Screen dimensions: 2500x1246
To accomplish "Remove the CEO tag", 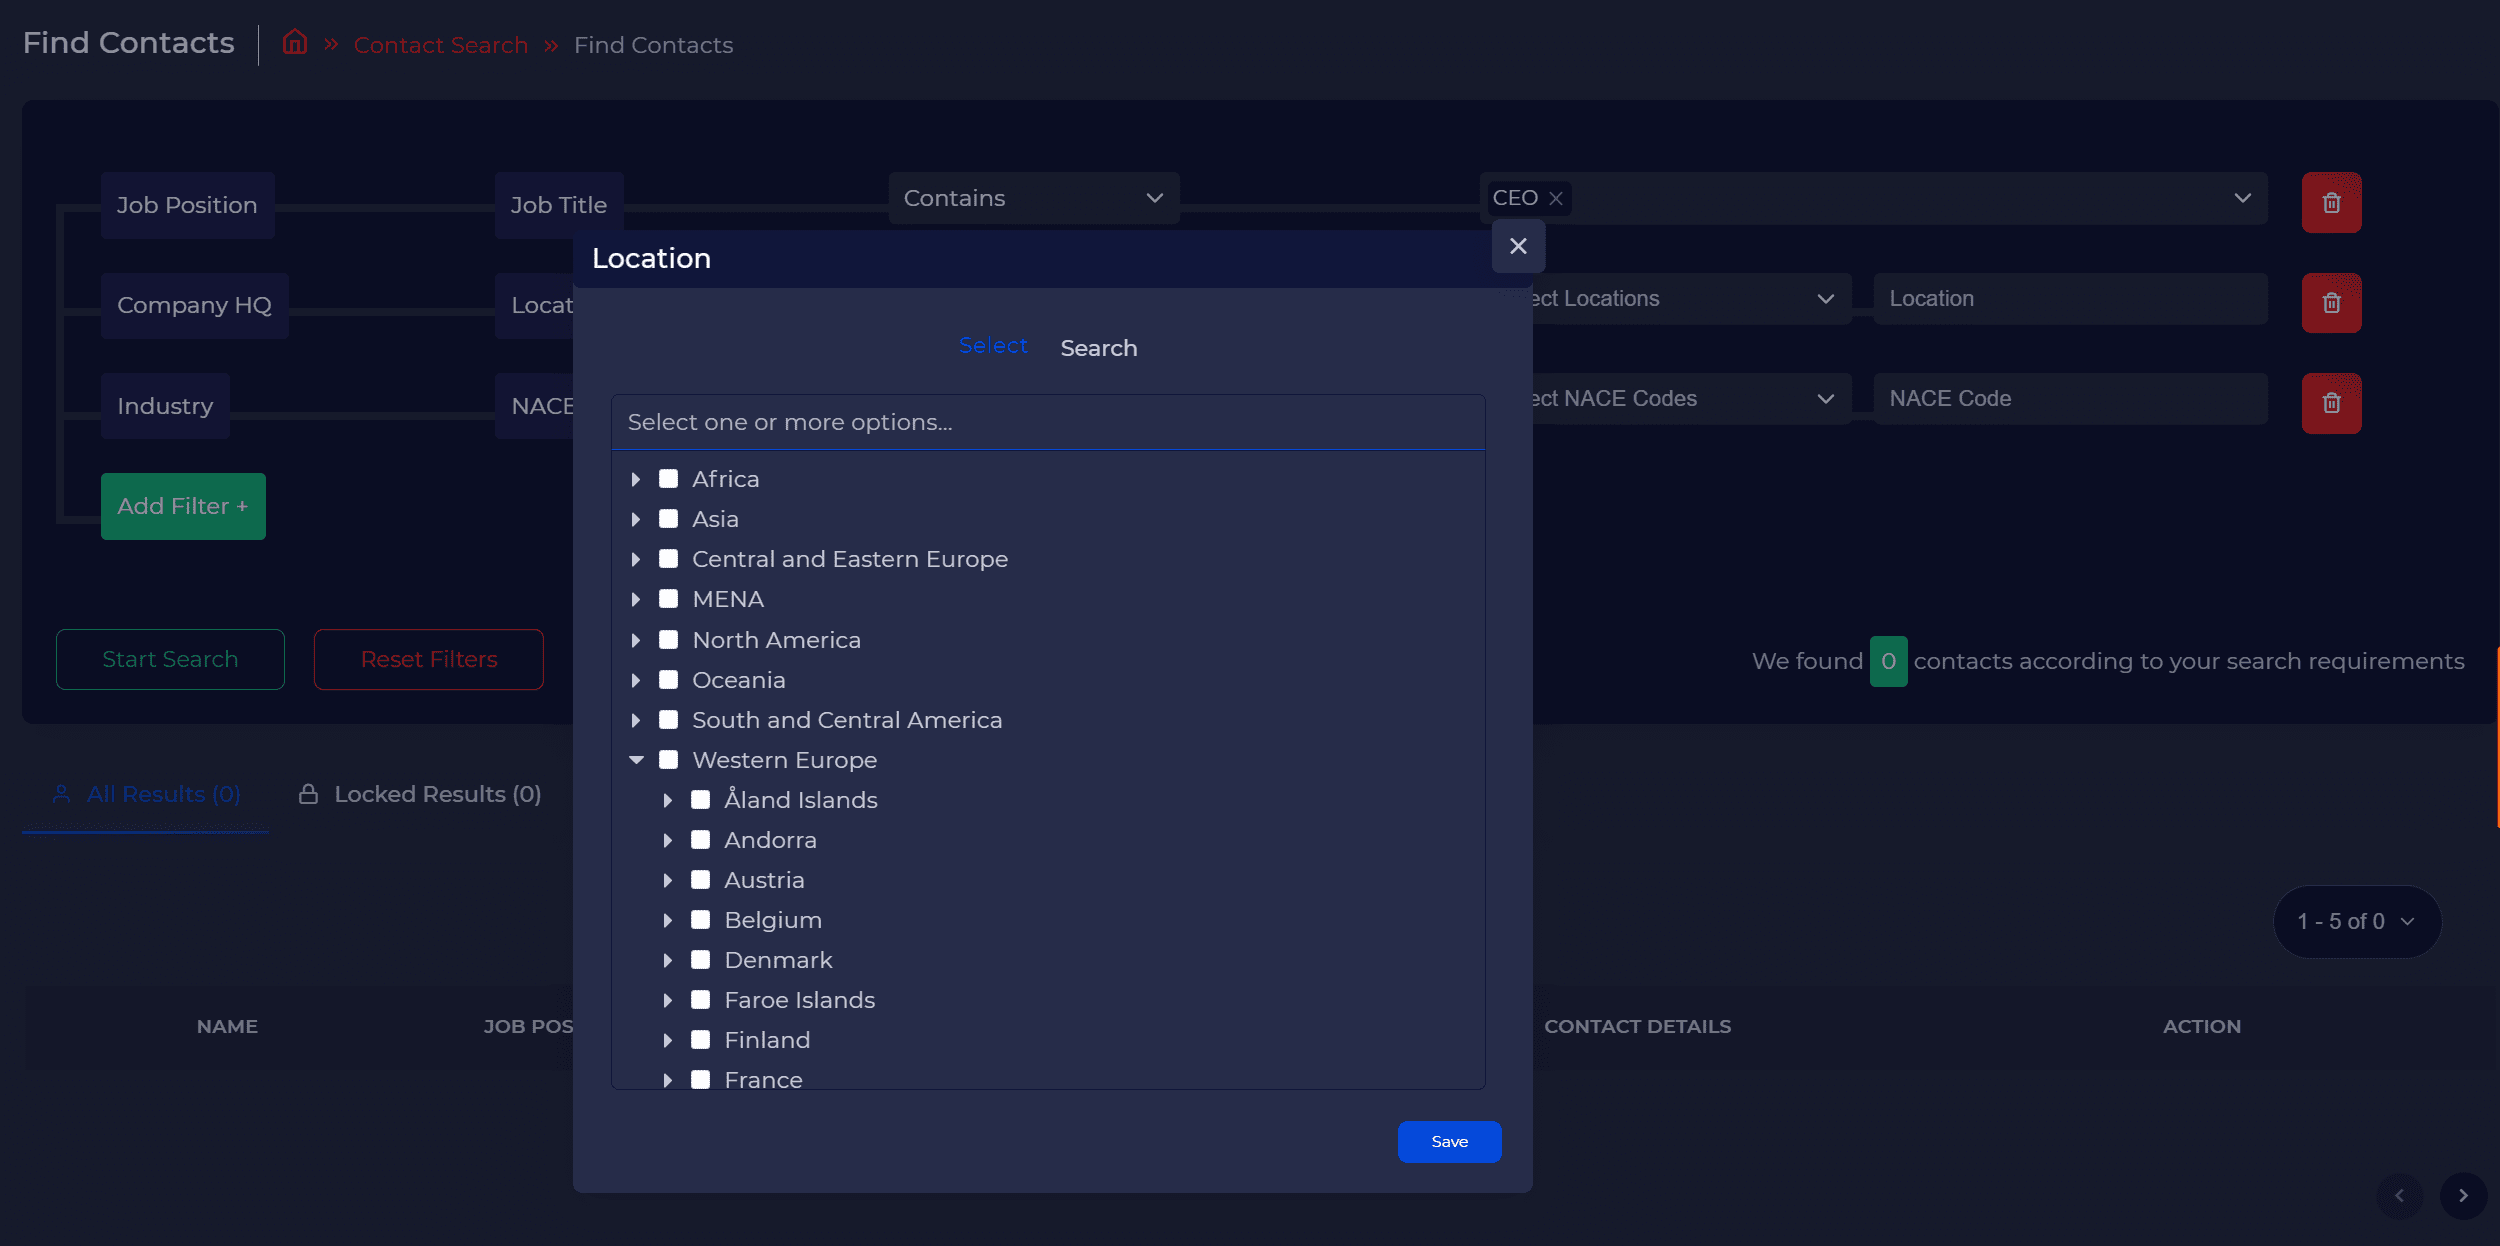I will pos(1555,199).
